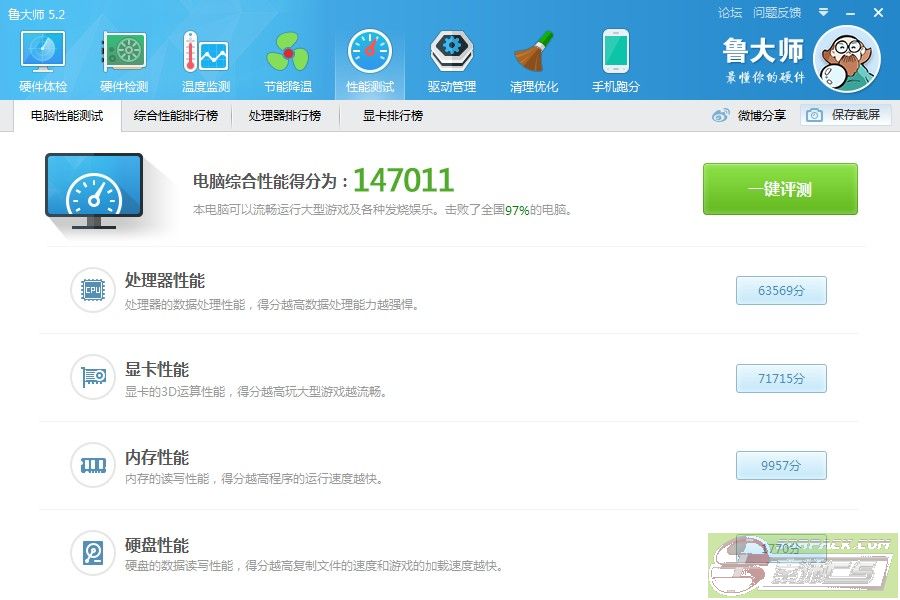Screen dimensions: 900x600
Task: Click the 保存截屏 button
Action: click(846, 115)
